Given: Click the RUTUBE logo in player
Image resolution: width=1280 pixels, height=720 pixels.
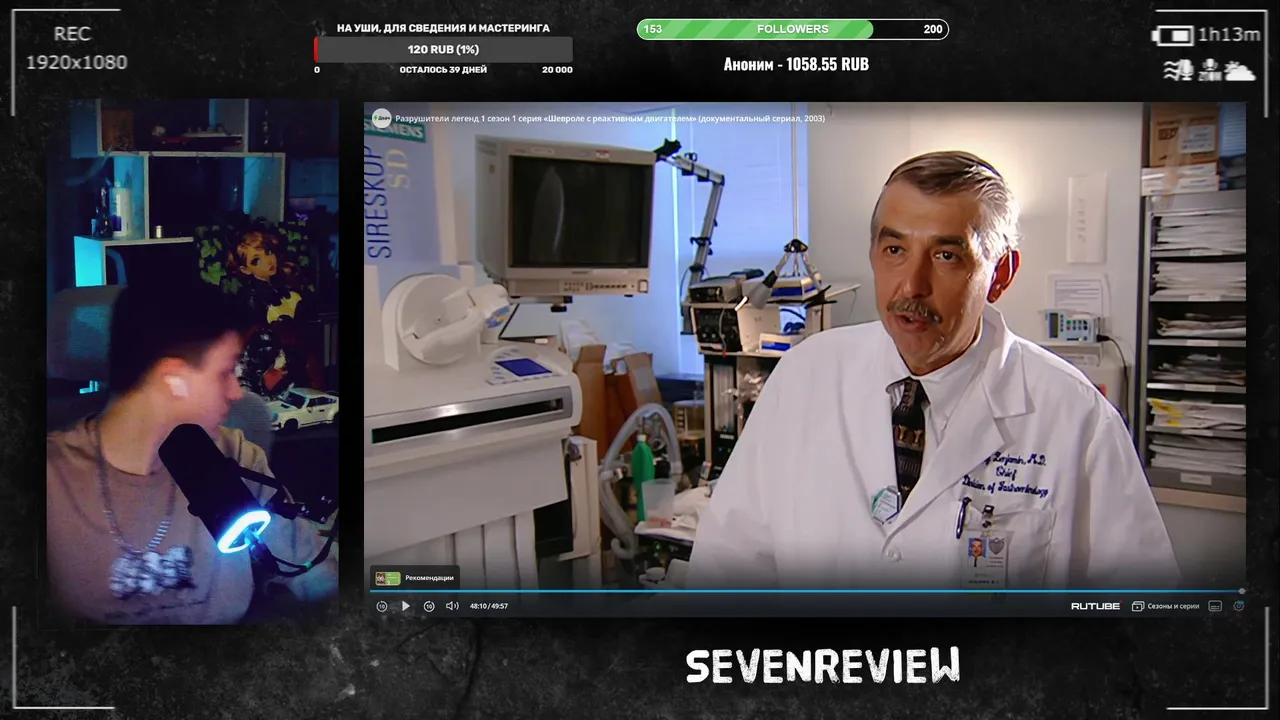Looking at the screenshot, I should pos(1095,606).
